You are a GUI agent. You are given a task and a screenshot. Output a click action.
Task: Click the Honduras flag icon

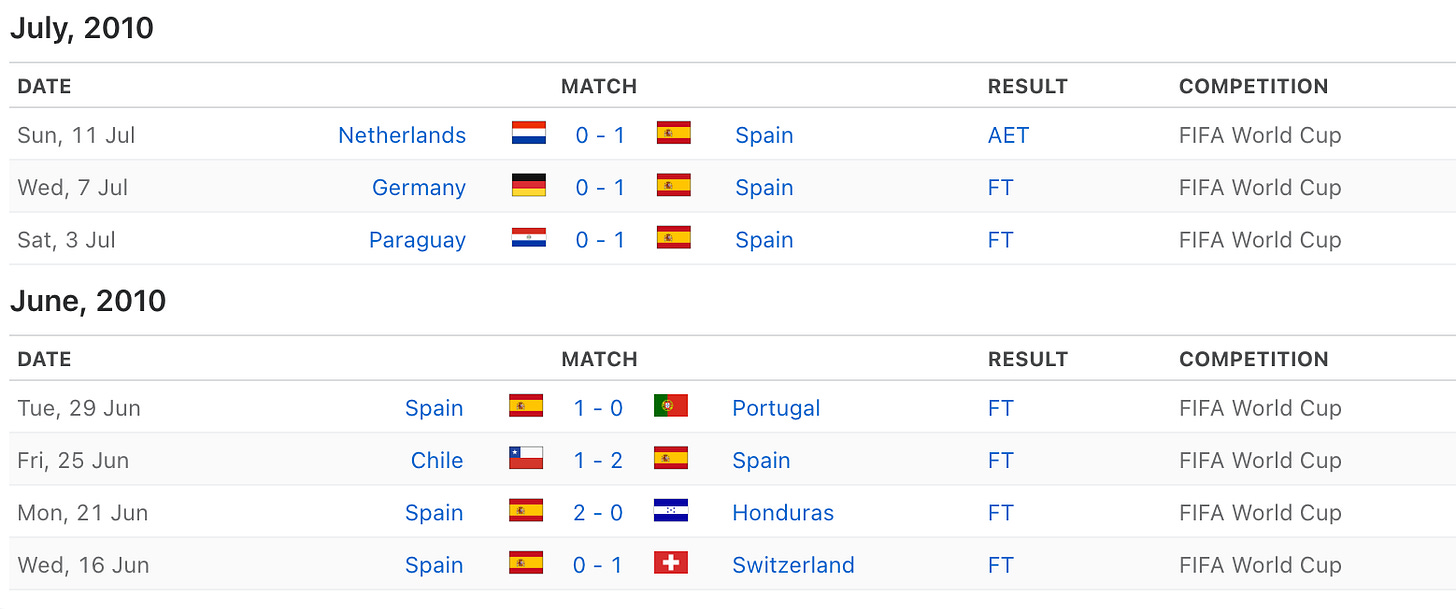pyautogui.click(x=671, y=512)
